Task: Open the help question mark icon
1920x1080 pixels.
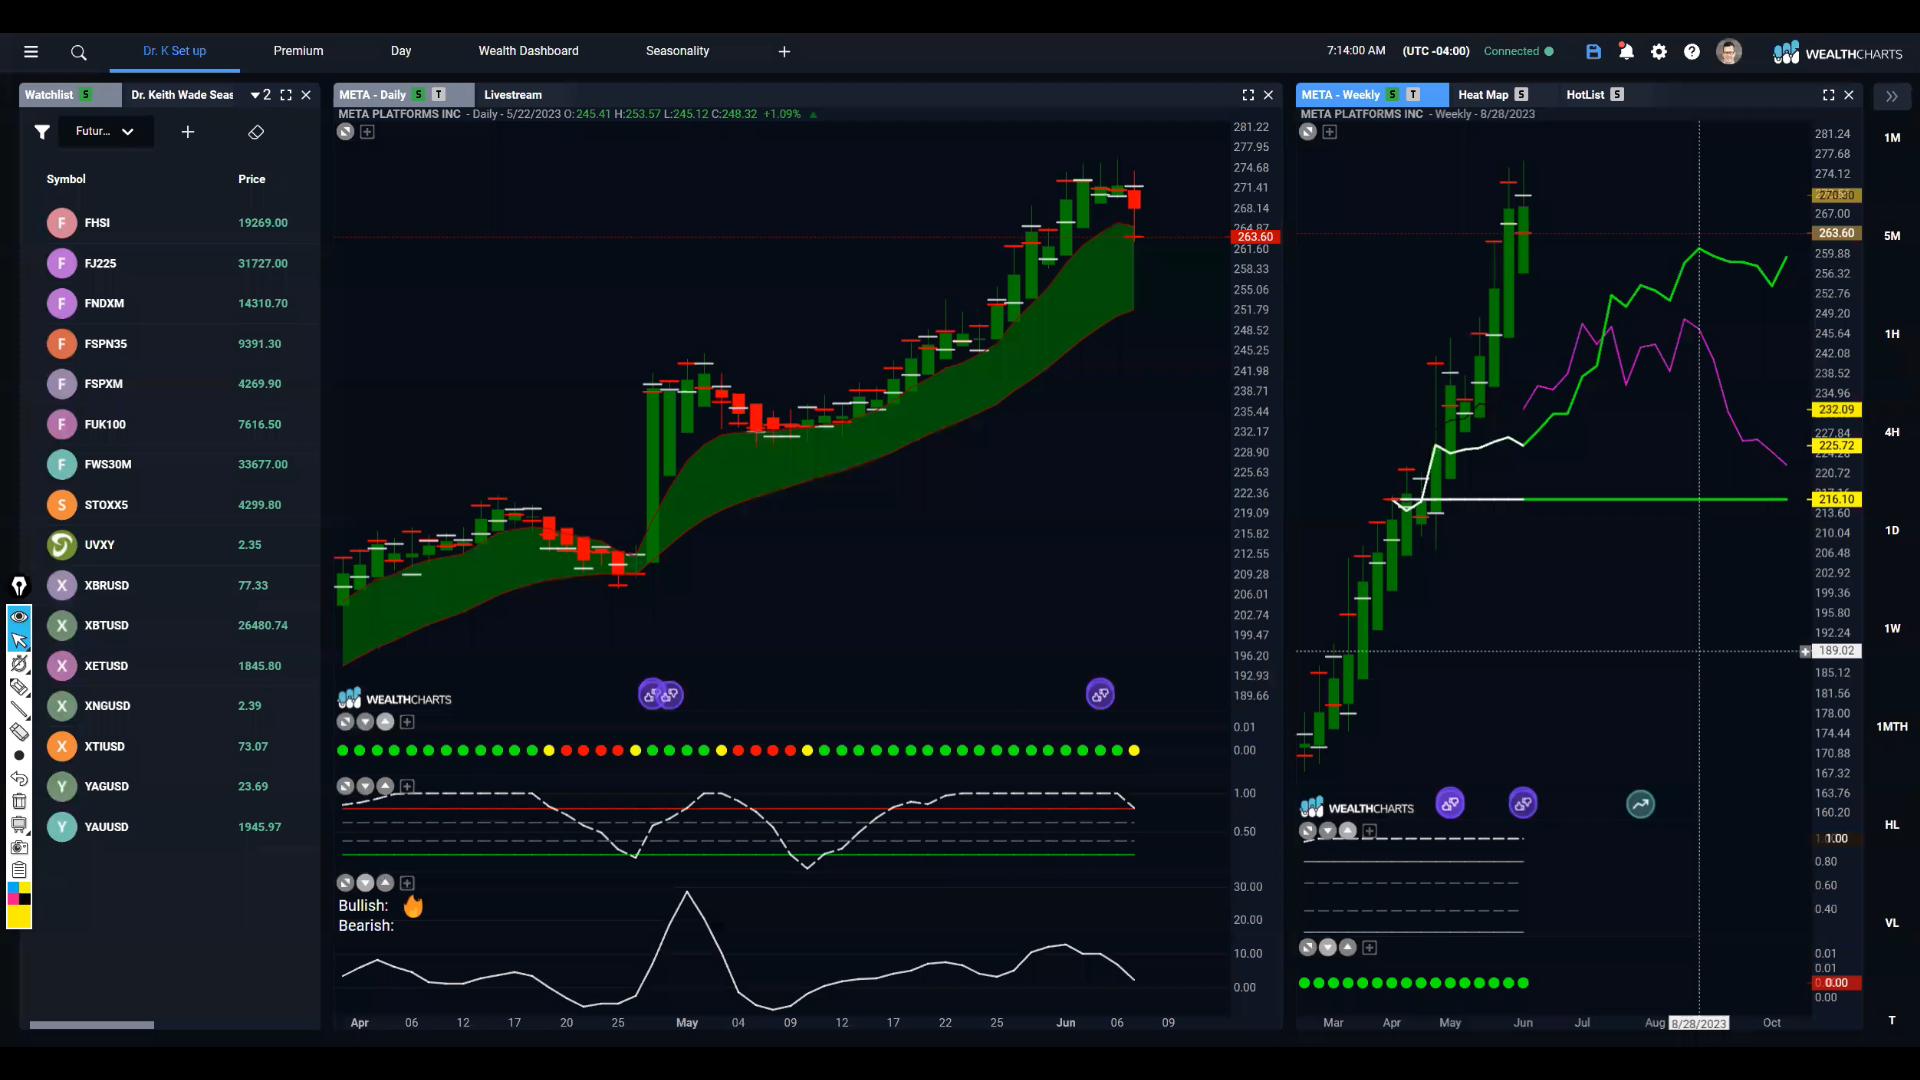Action: [1692, 51]
